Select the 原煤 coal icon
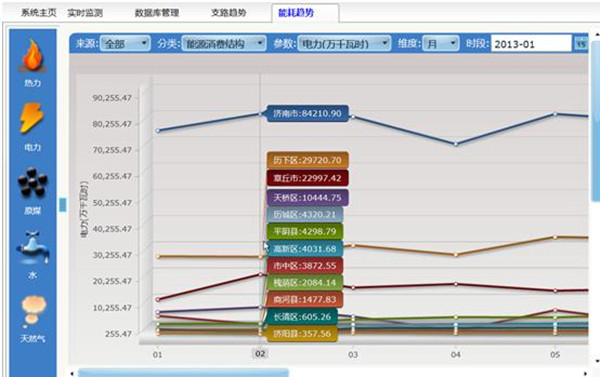 33,182
